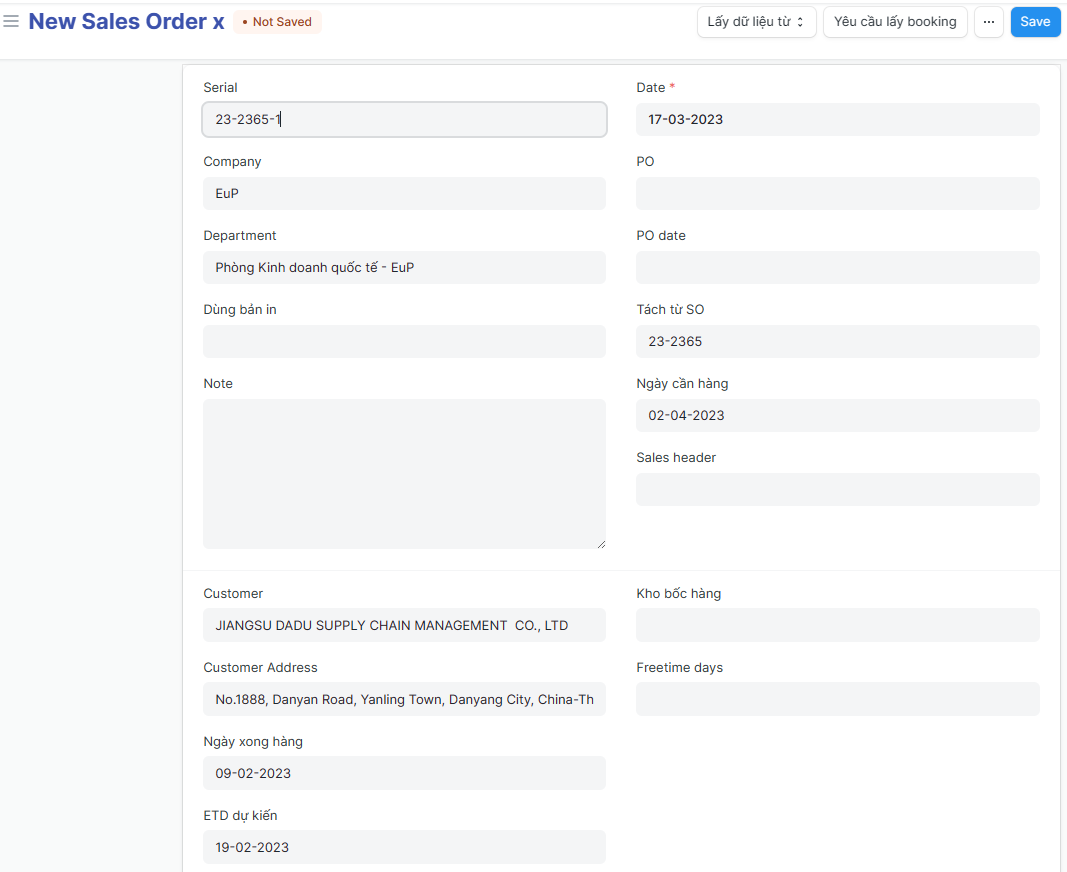Select the "Tách từ SO" value 23-2365
The width and height of the screenshot is (1067, 872).
(x=837, y=341)
